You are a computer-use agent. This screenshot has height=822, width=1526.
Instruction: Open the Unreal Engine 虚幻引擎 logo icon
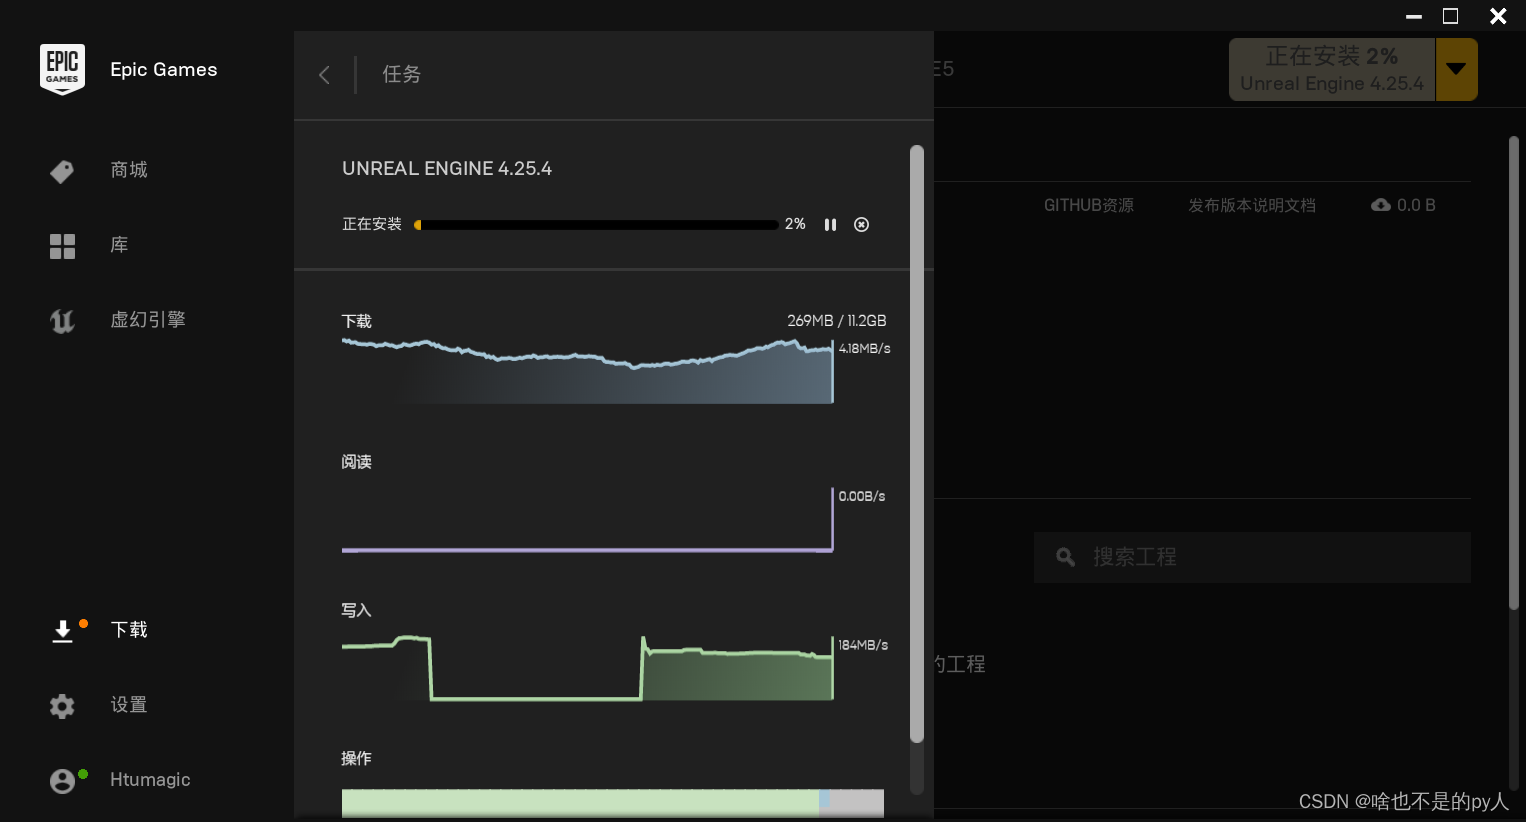click(x=62, y=321)
